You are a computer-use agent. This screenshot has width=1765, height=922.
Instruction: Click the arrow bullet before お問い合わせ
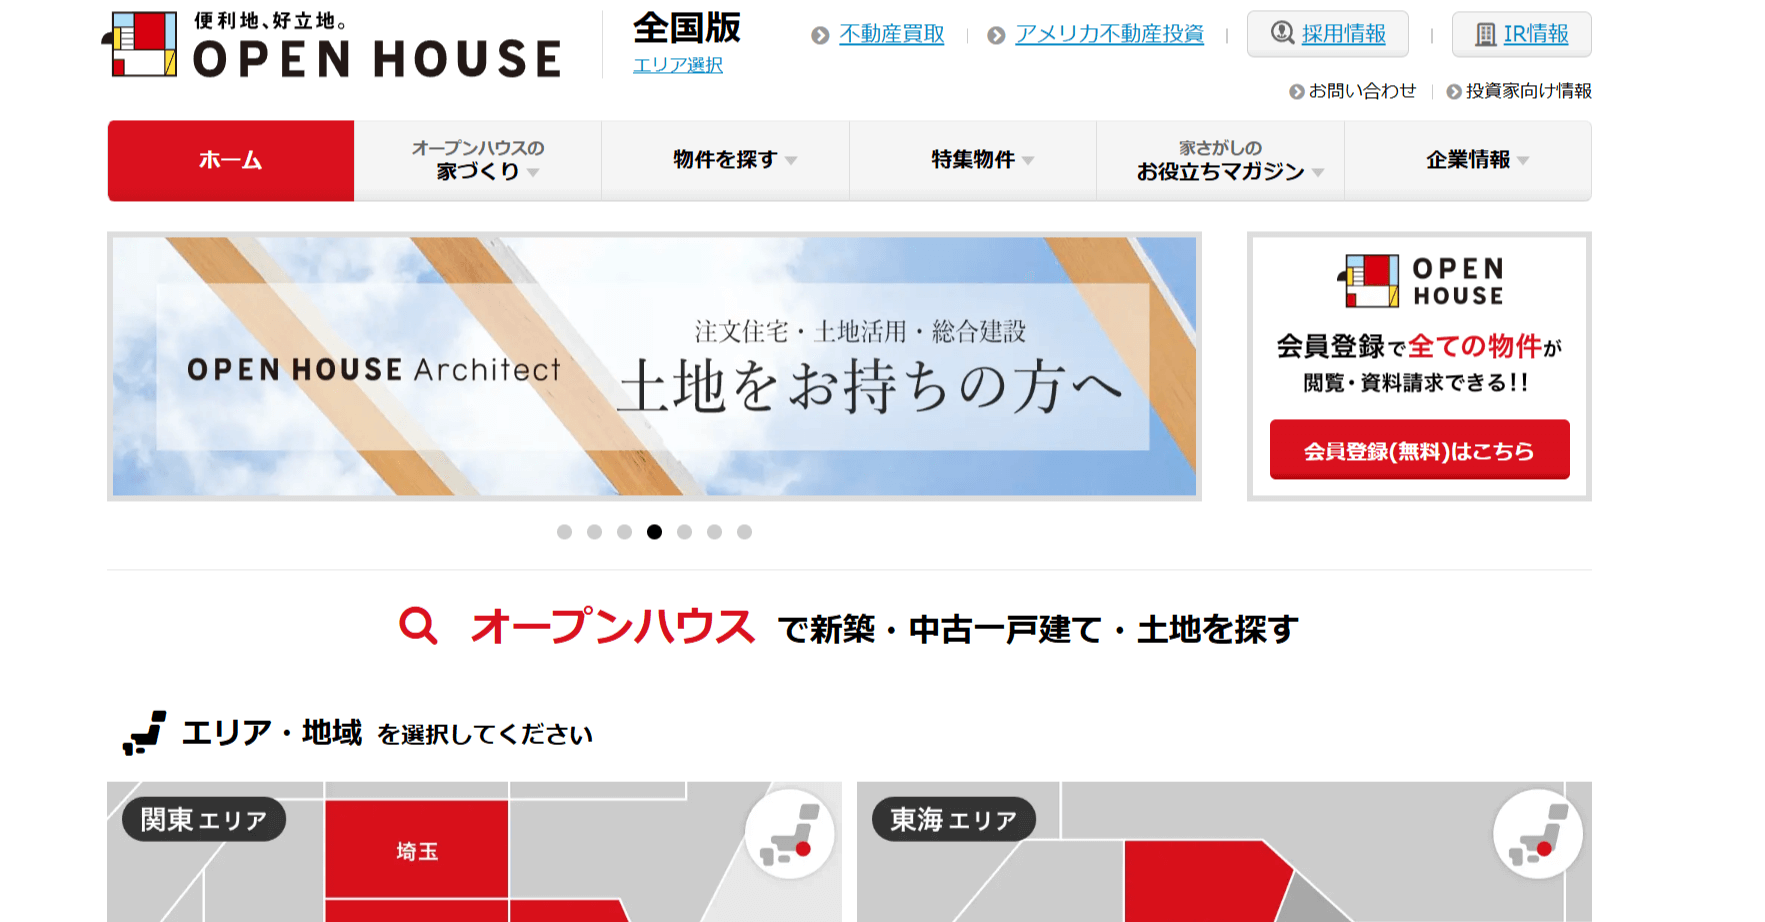[1296, 91]
